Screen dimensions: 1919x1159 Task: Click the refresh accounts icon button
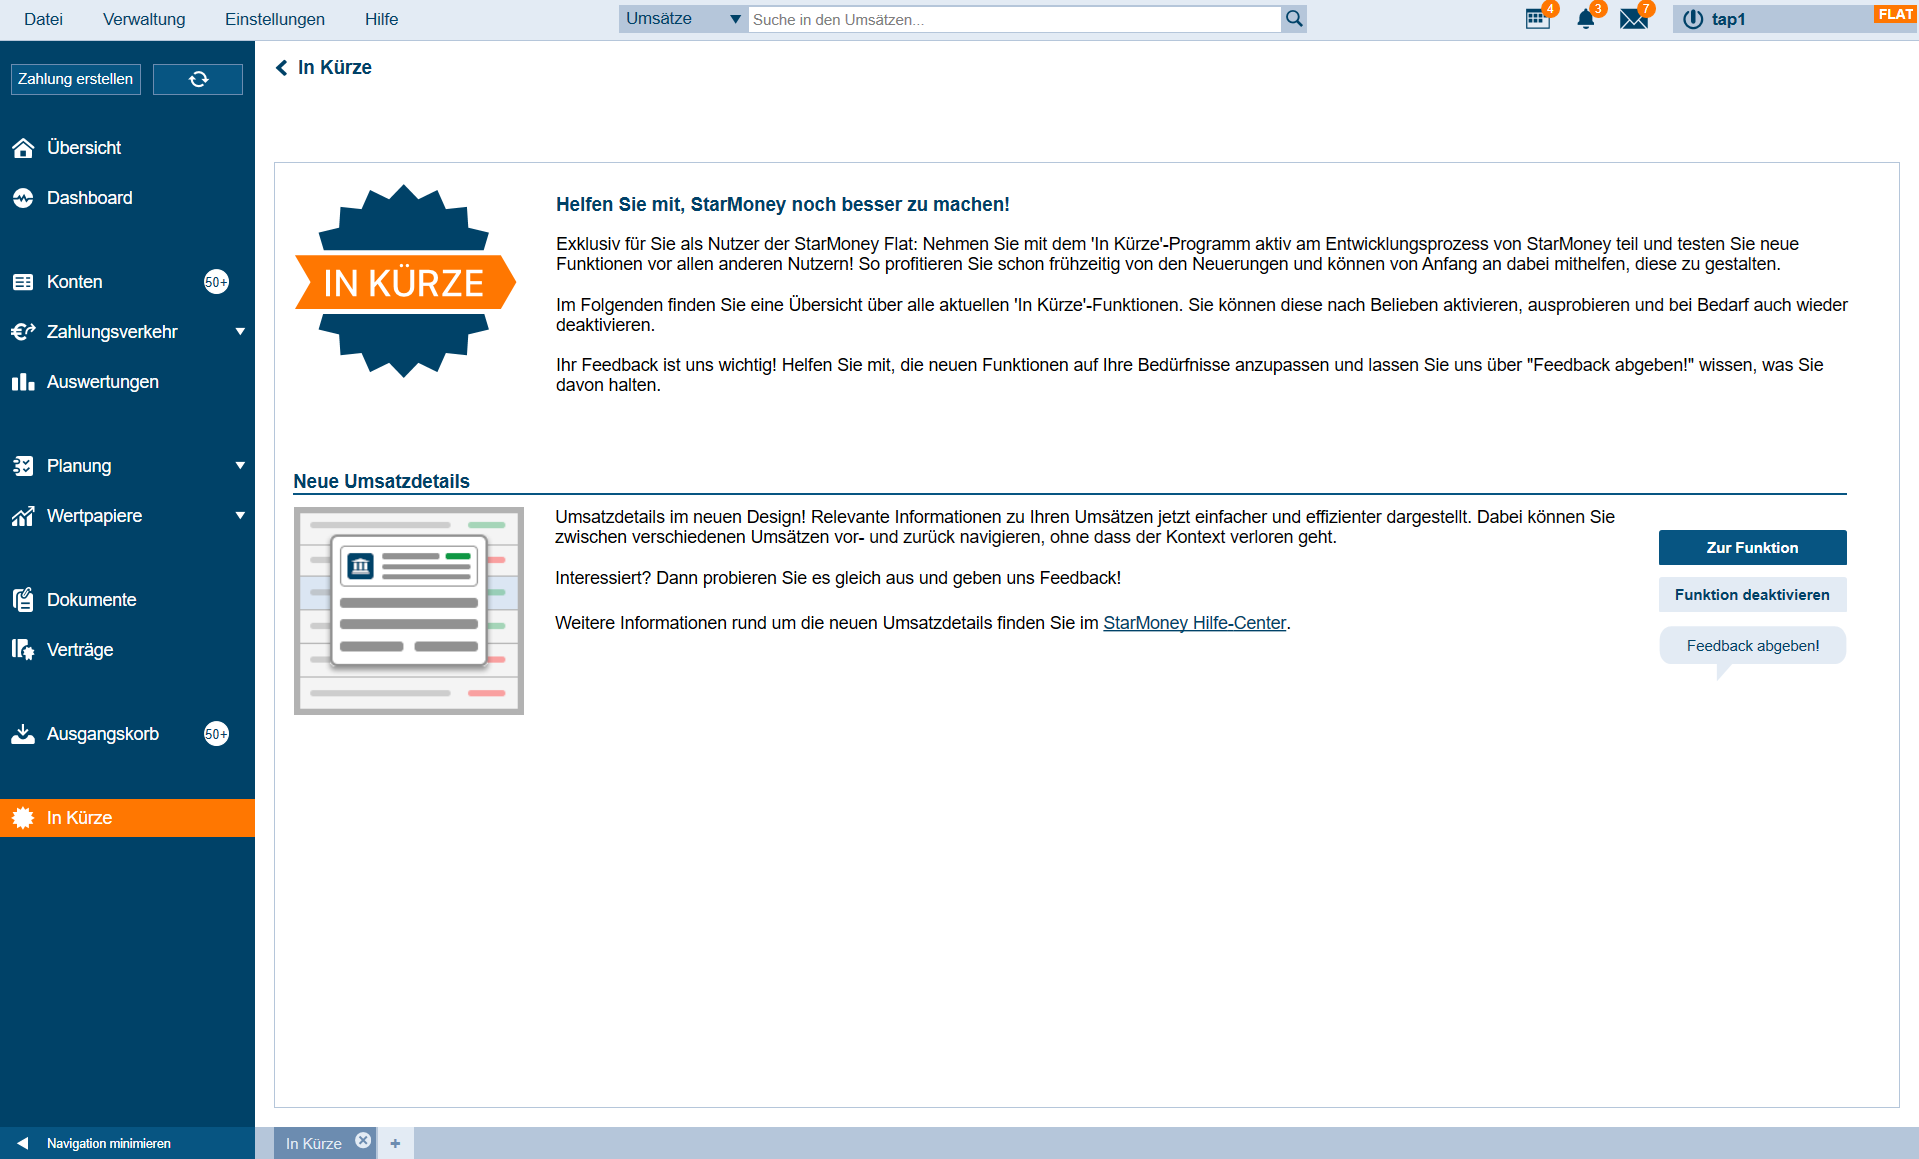[x=198, y=79]
